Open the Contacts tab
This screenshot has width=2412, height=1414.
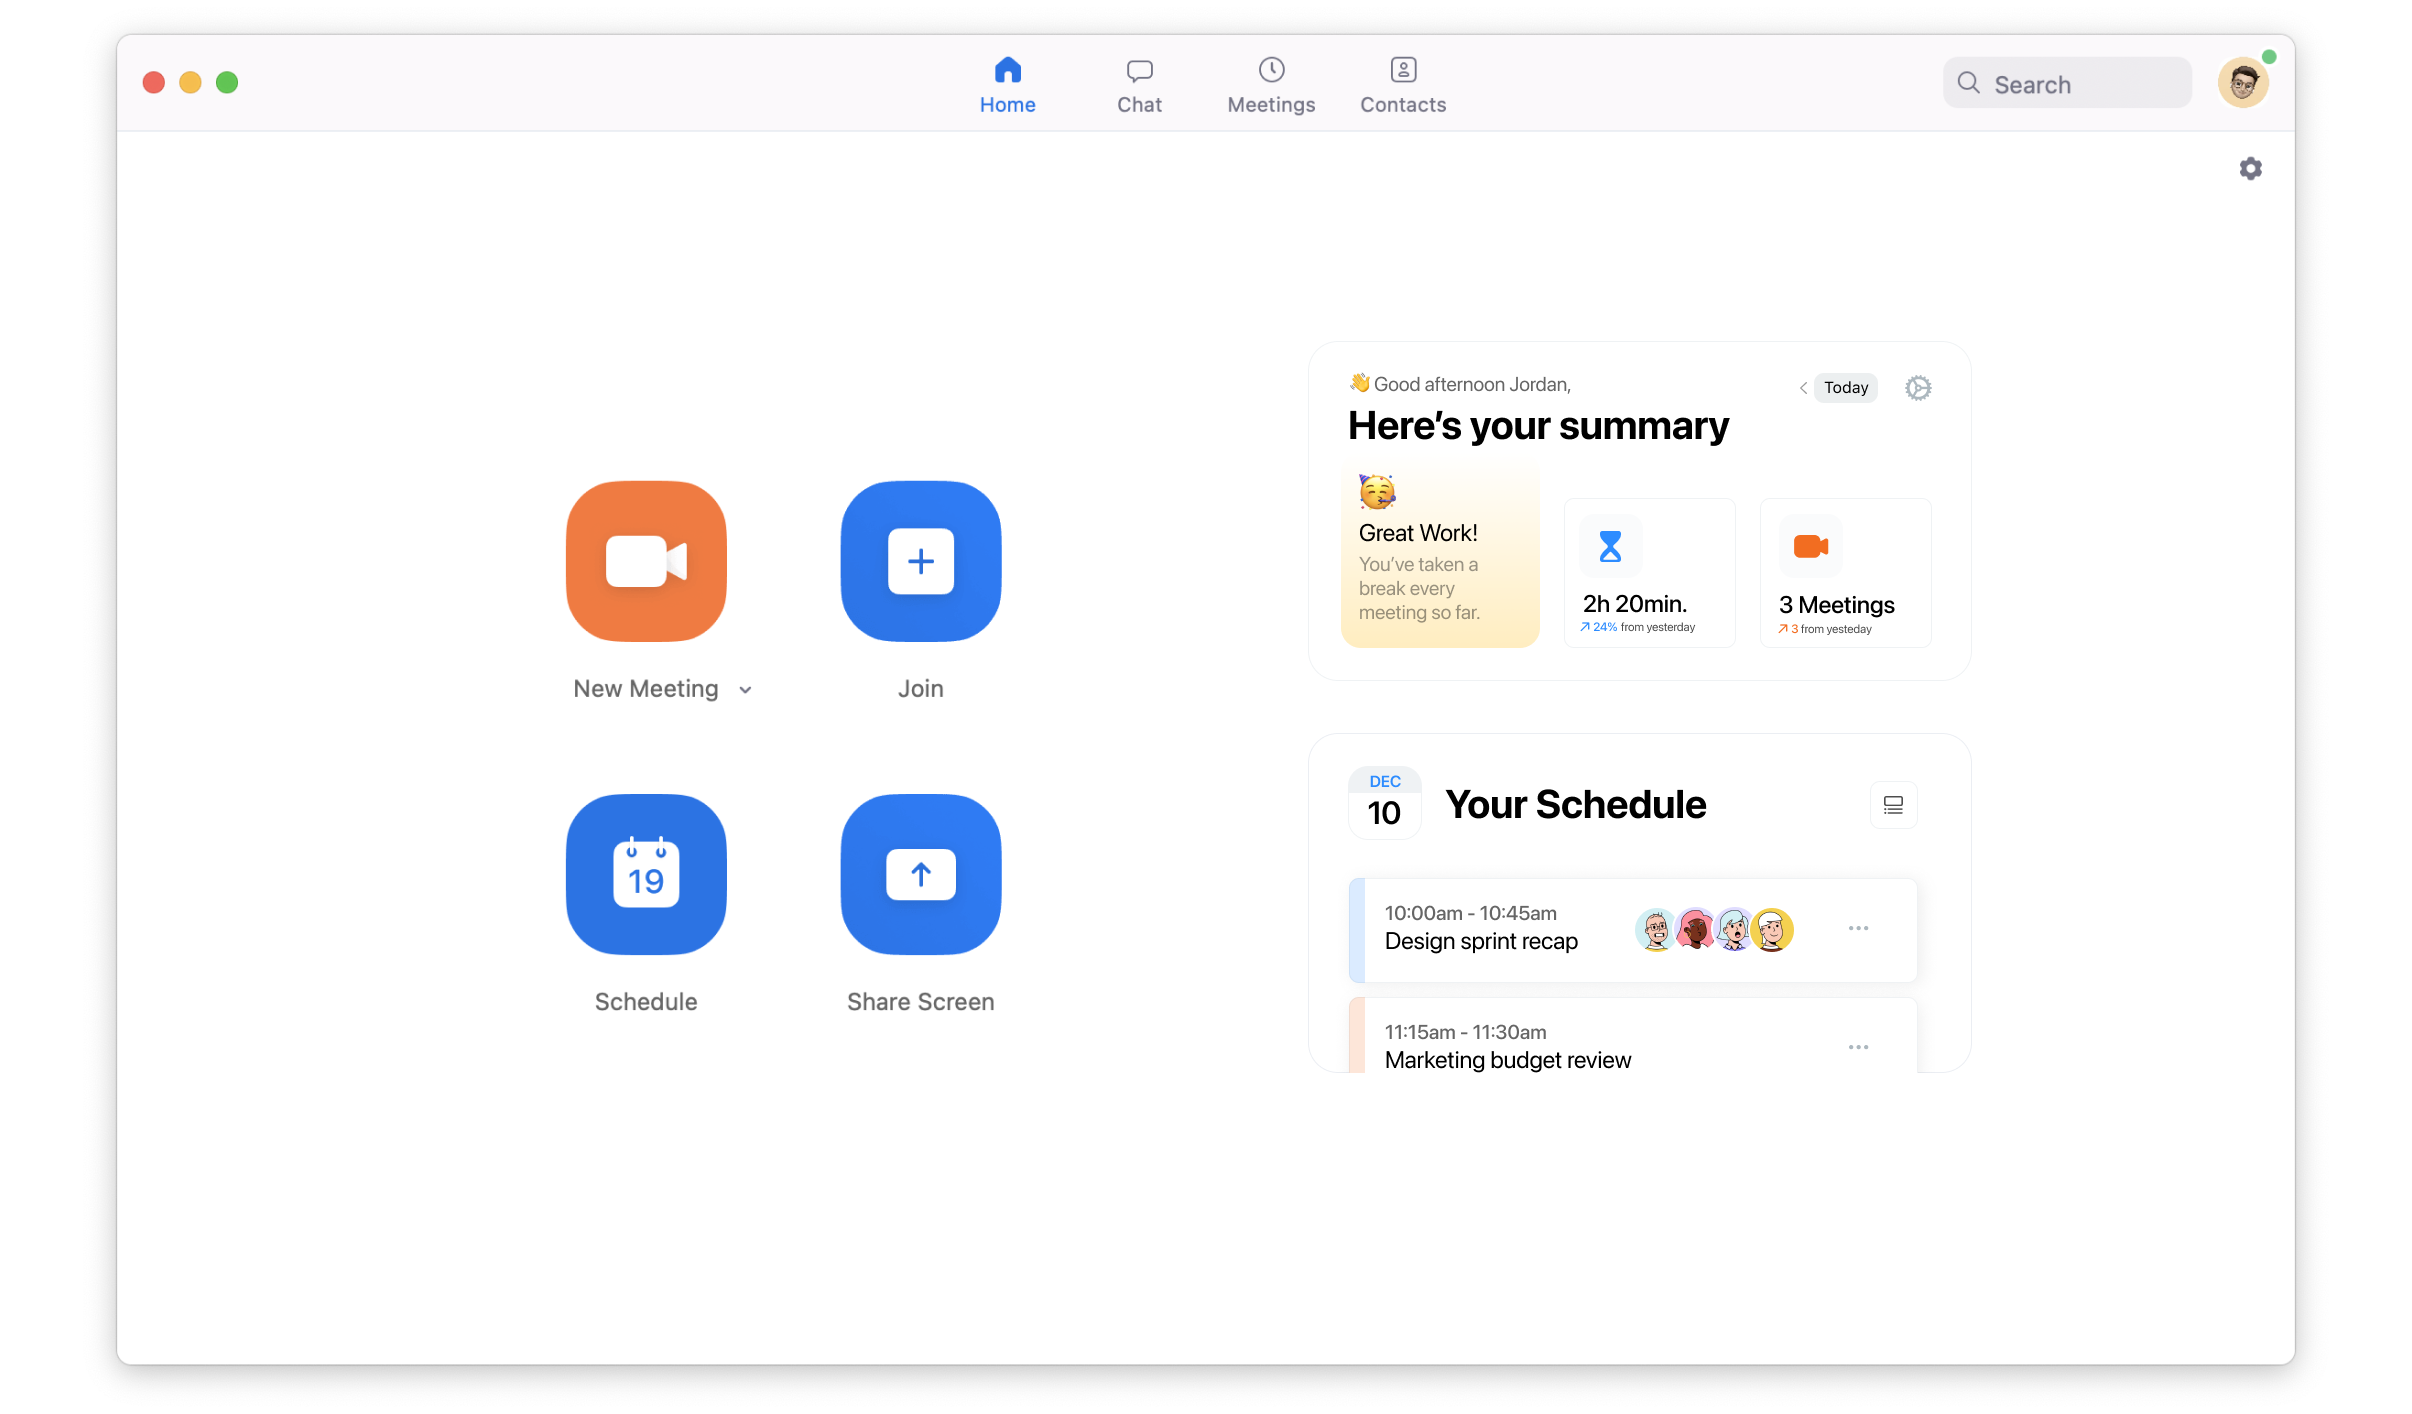point(1402,85)
